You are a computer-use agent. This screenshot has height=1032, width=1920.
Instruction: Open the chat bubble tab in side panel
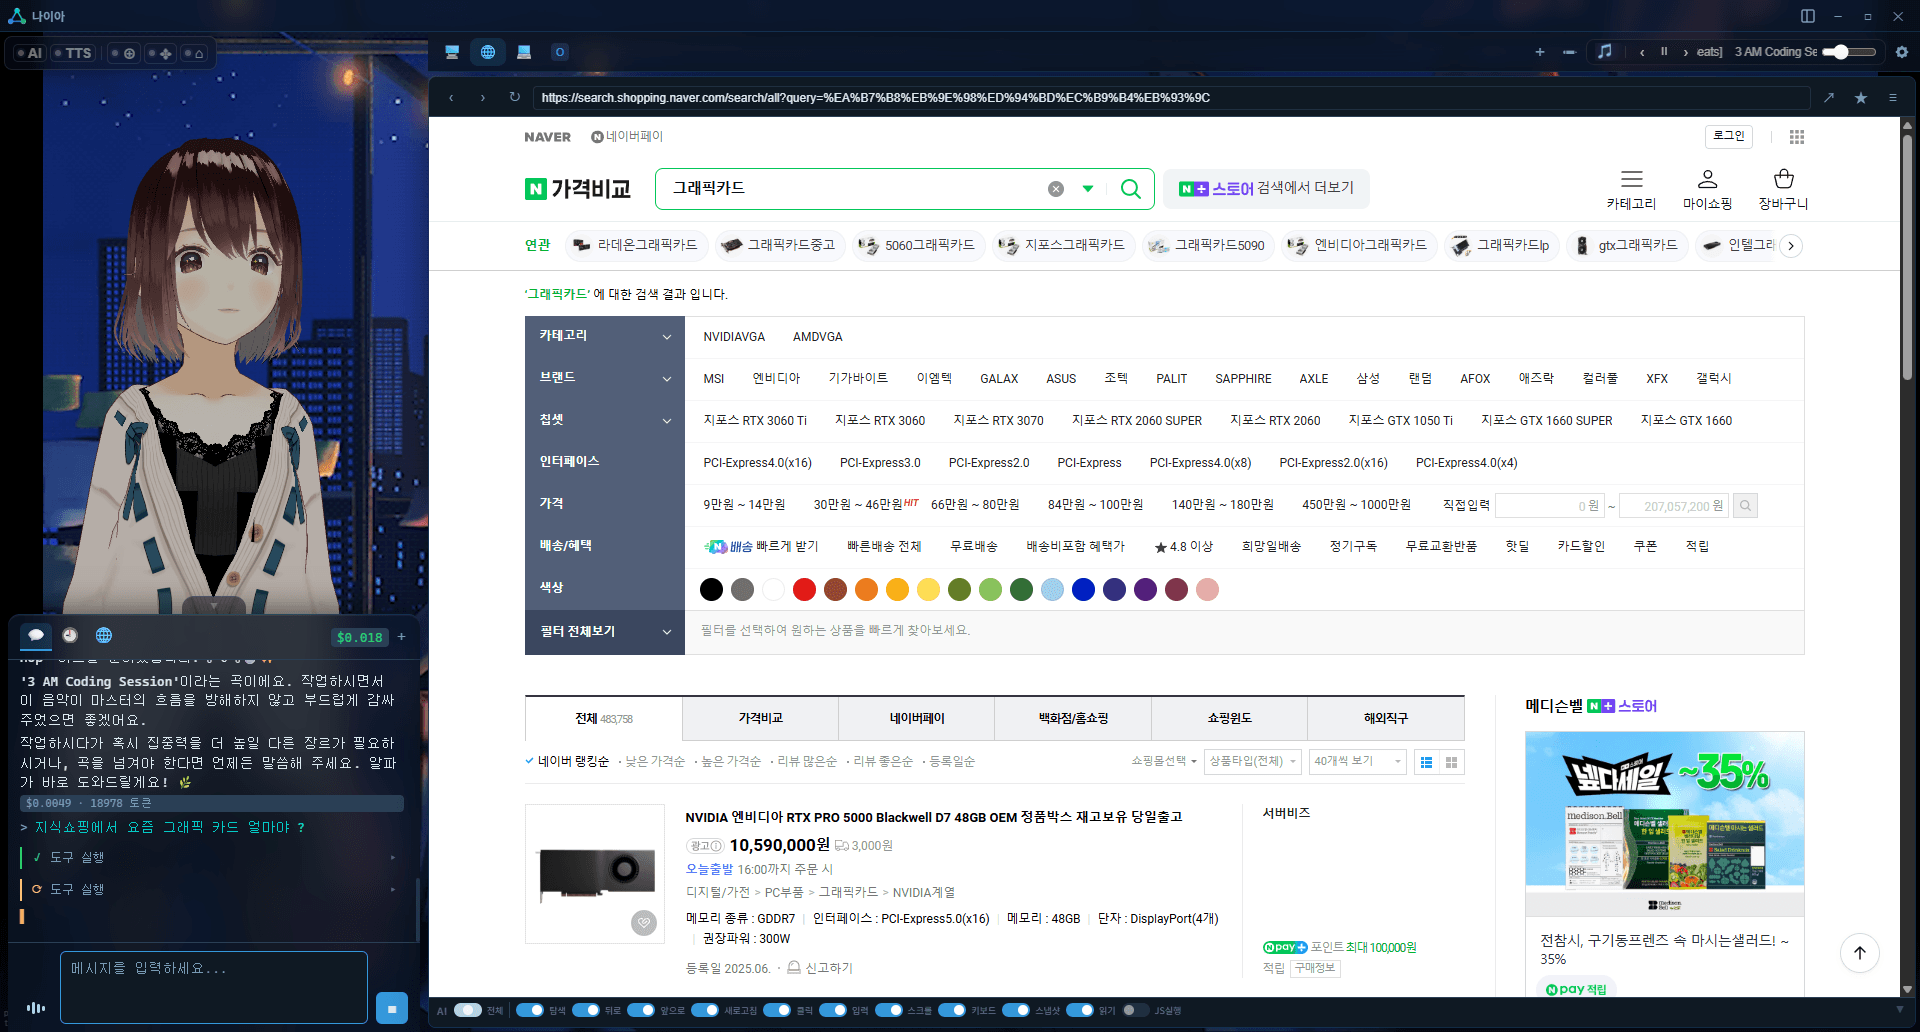[36, 635]
